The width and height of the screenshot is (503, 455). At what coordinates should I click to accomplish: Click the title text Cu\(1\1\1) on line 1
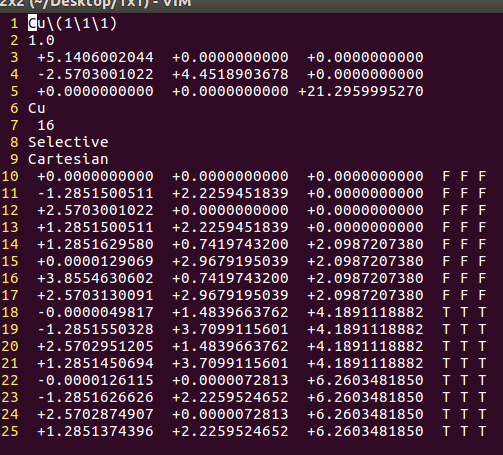coord(73,23)
